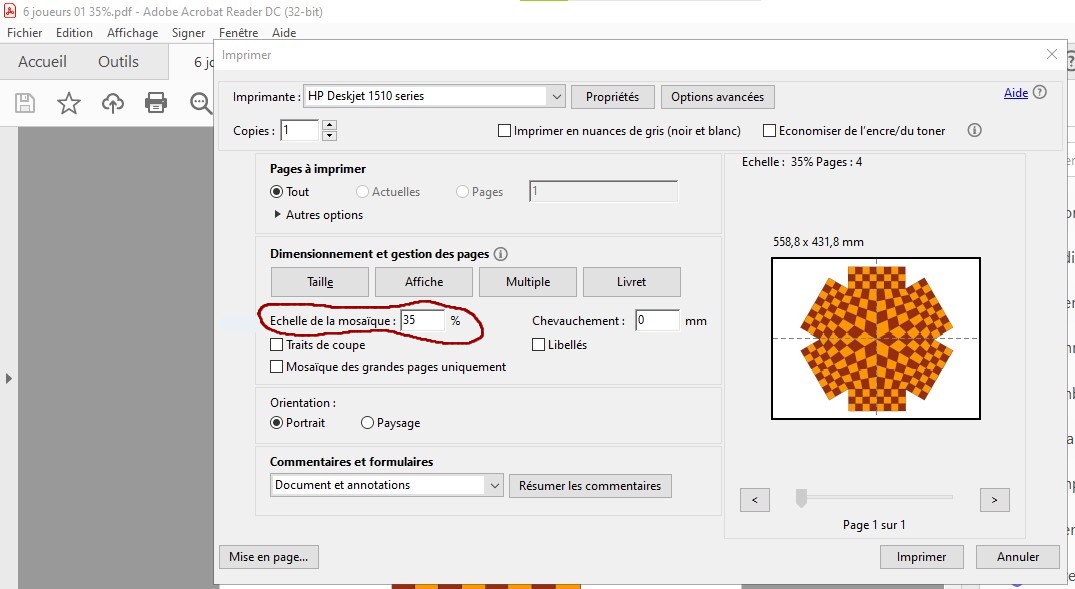The height and width of the screenshot is (589, 1075).
Task: Click next page arrow under preview
Action: 994,500
